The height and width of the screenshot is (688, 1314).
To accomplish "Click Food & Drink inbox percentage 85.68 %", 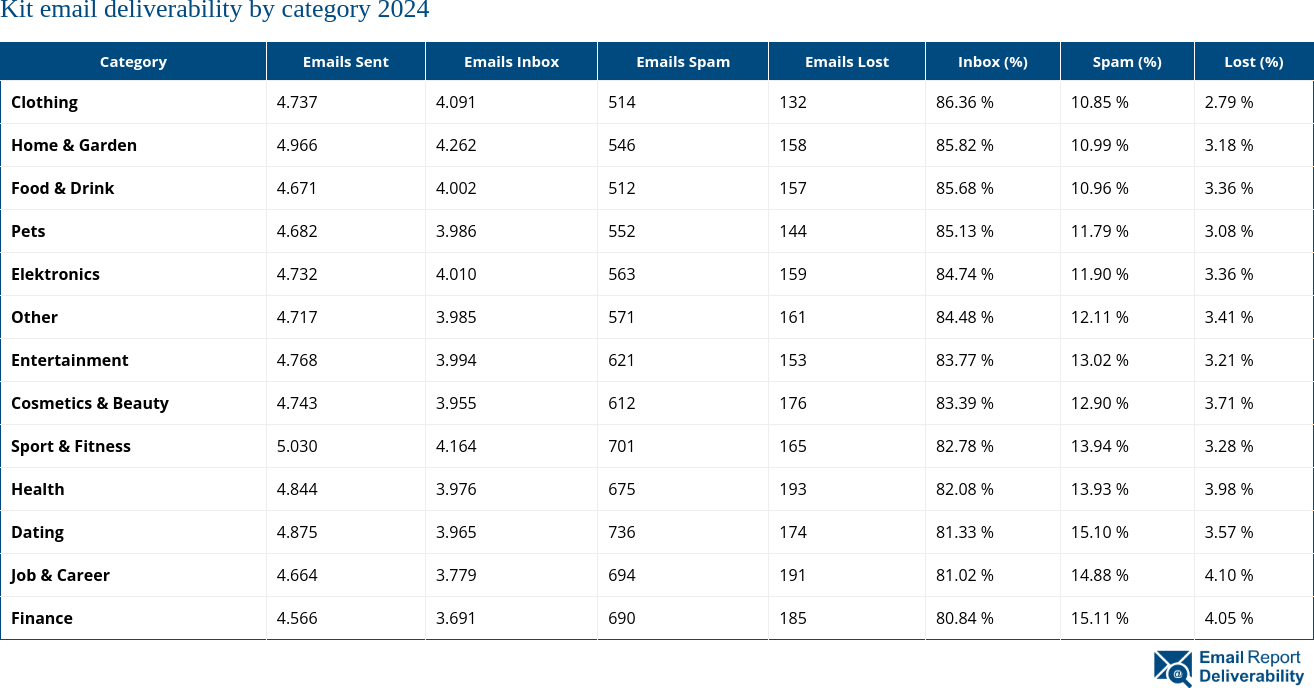I will tap(965, 188).
